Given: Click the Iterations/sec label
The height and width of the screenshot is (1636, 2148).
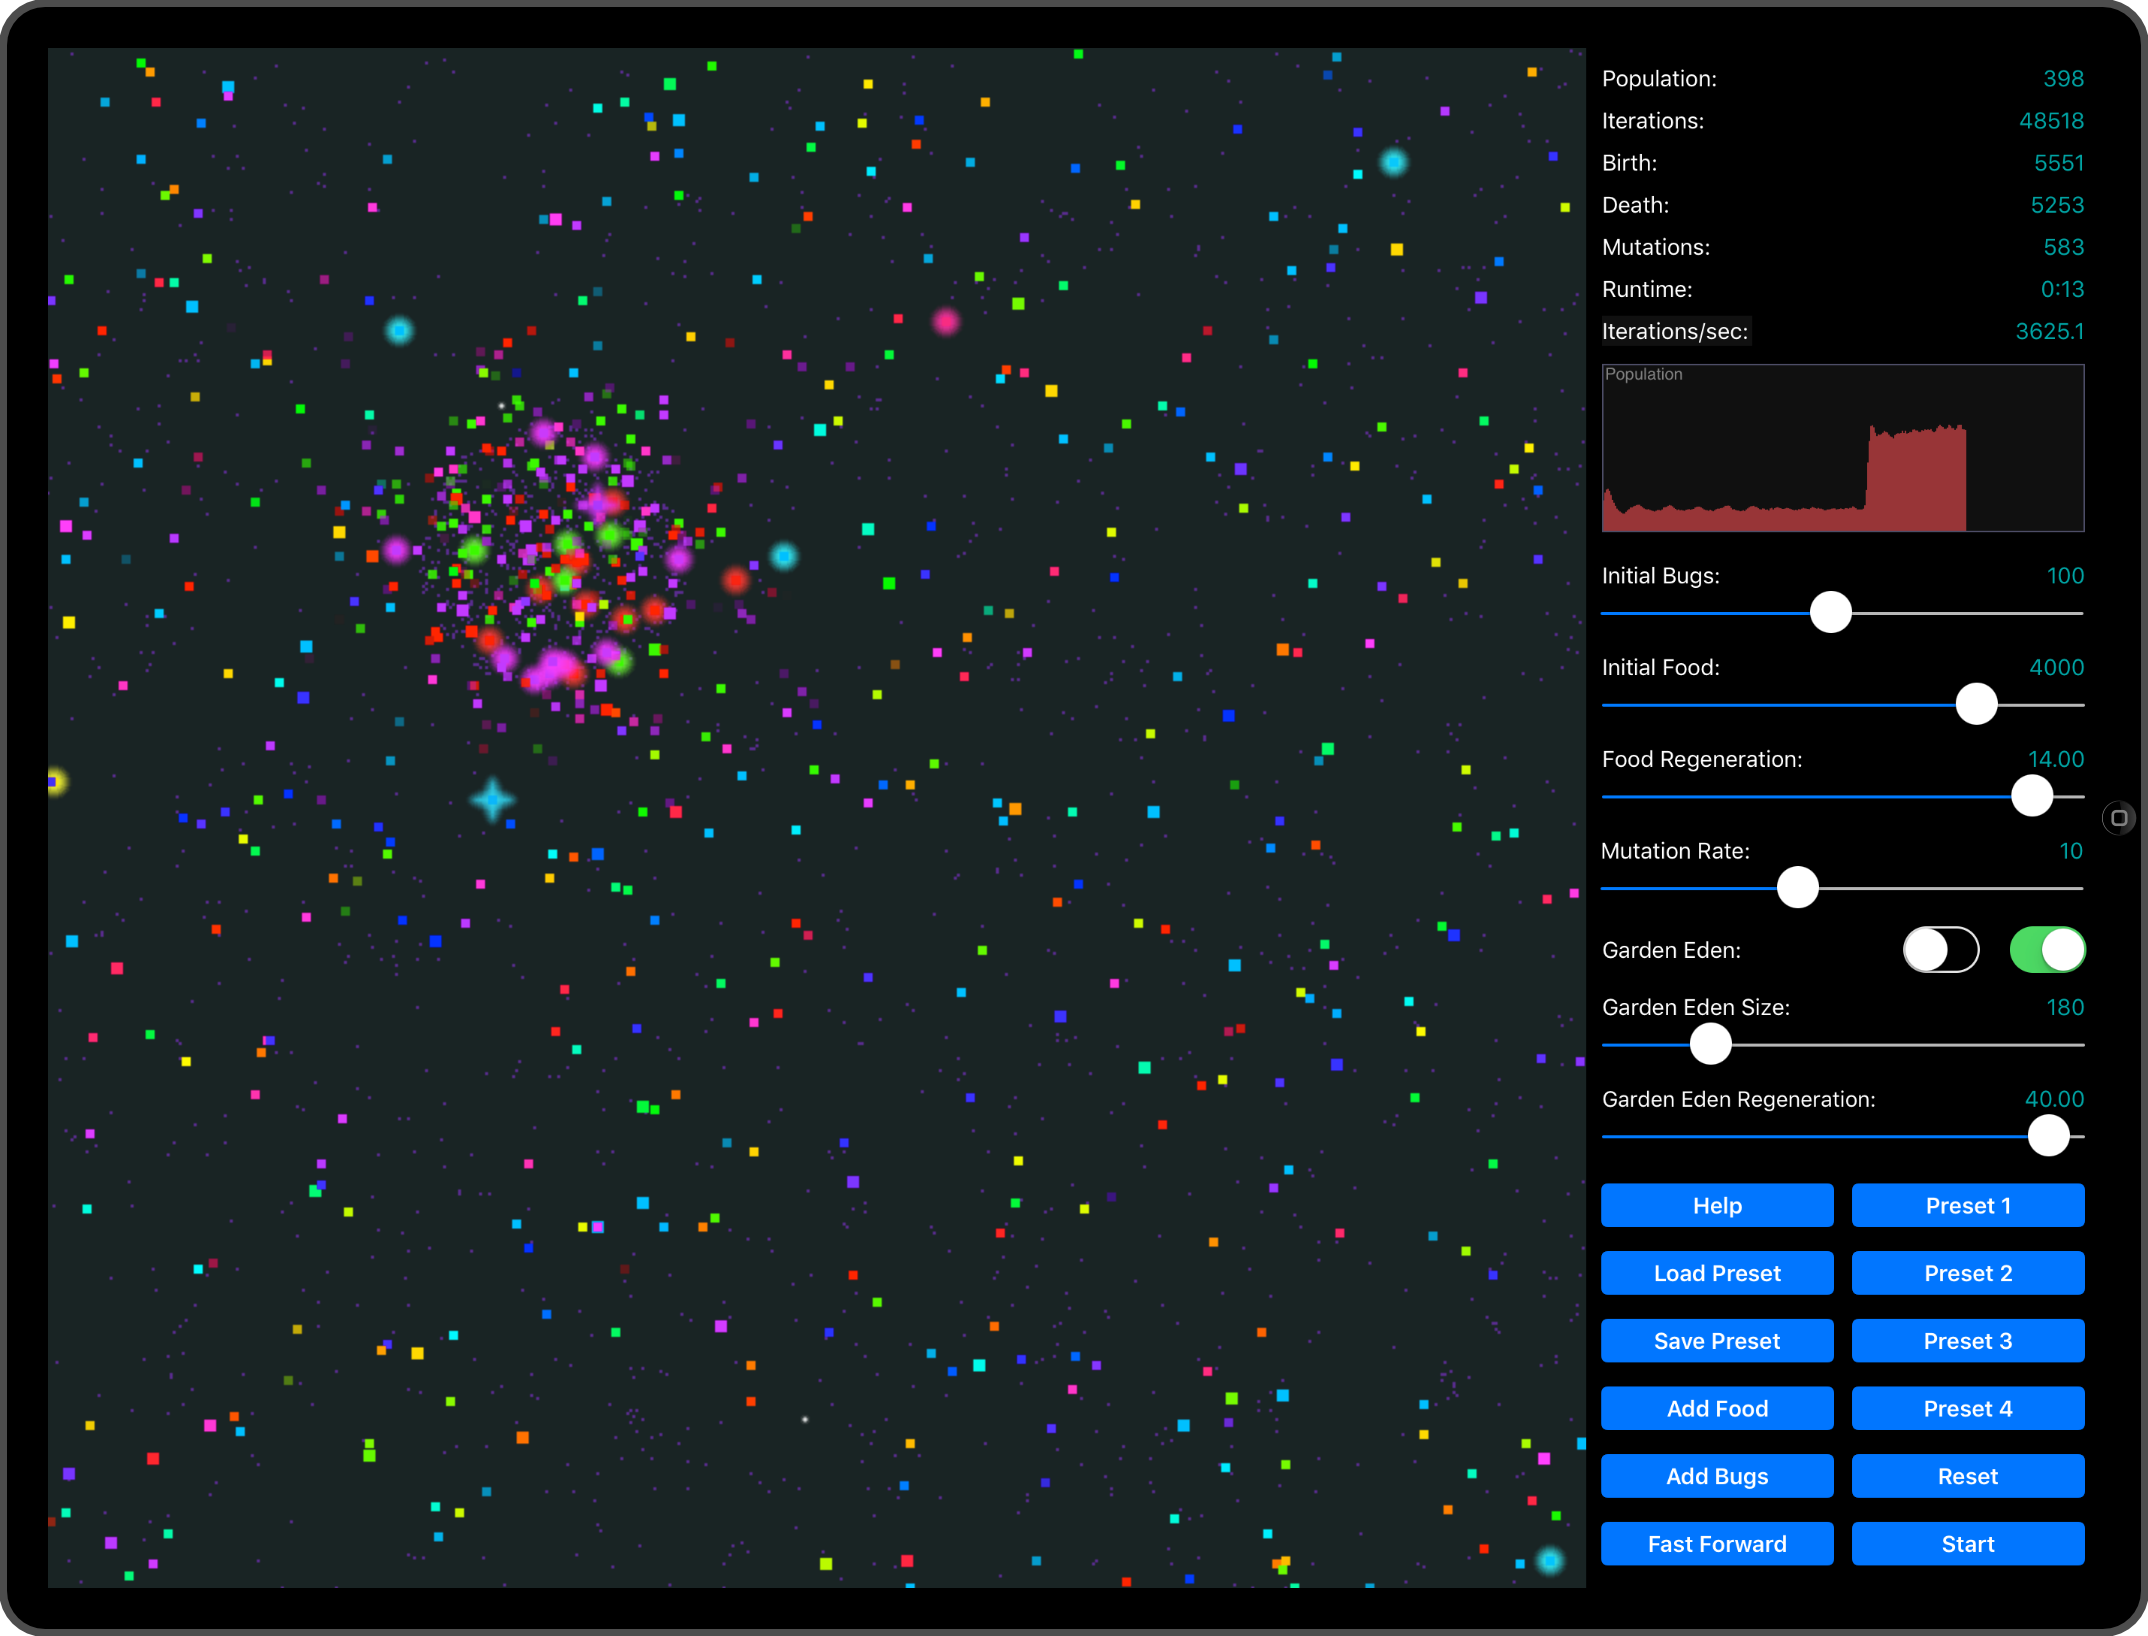Looking at the screenshot, I should [x=1675, y=332].
